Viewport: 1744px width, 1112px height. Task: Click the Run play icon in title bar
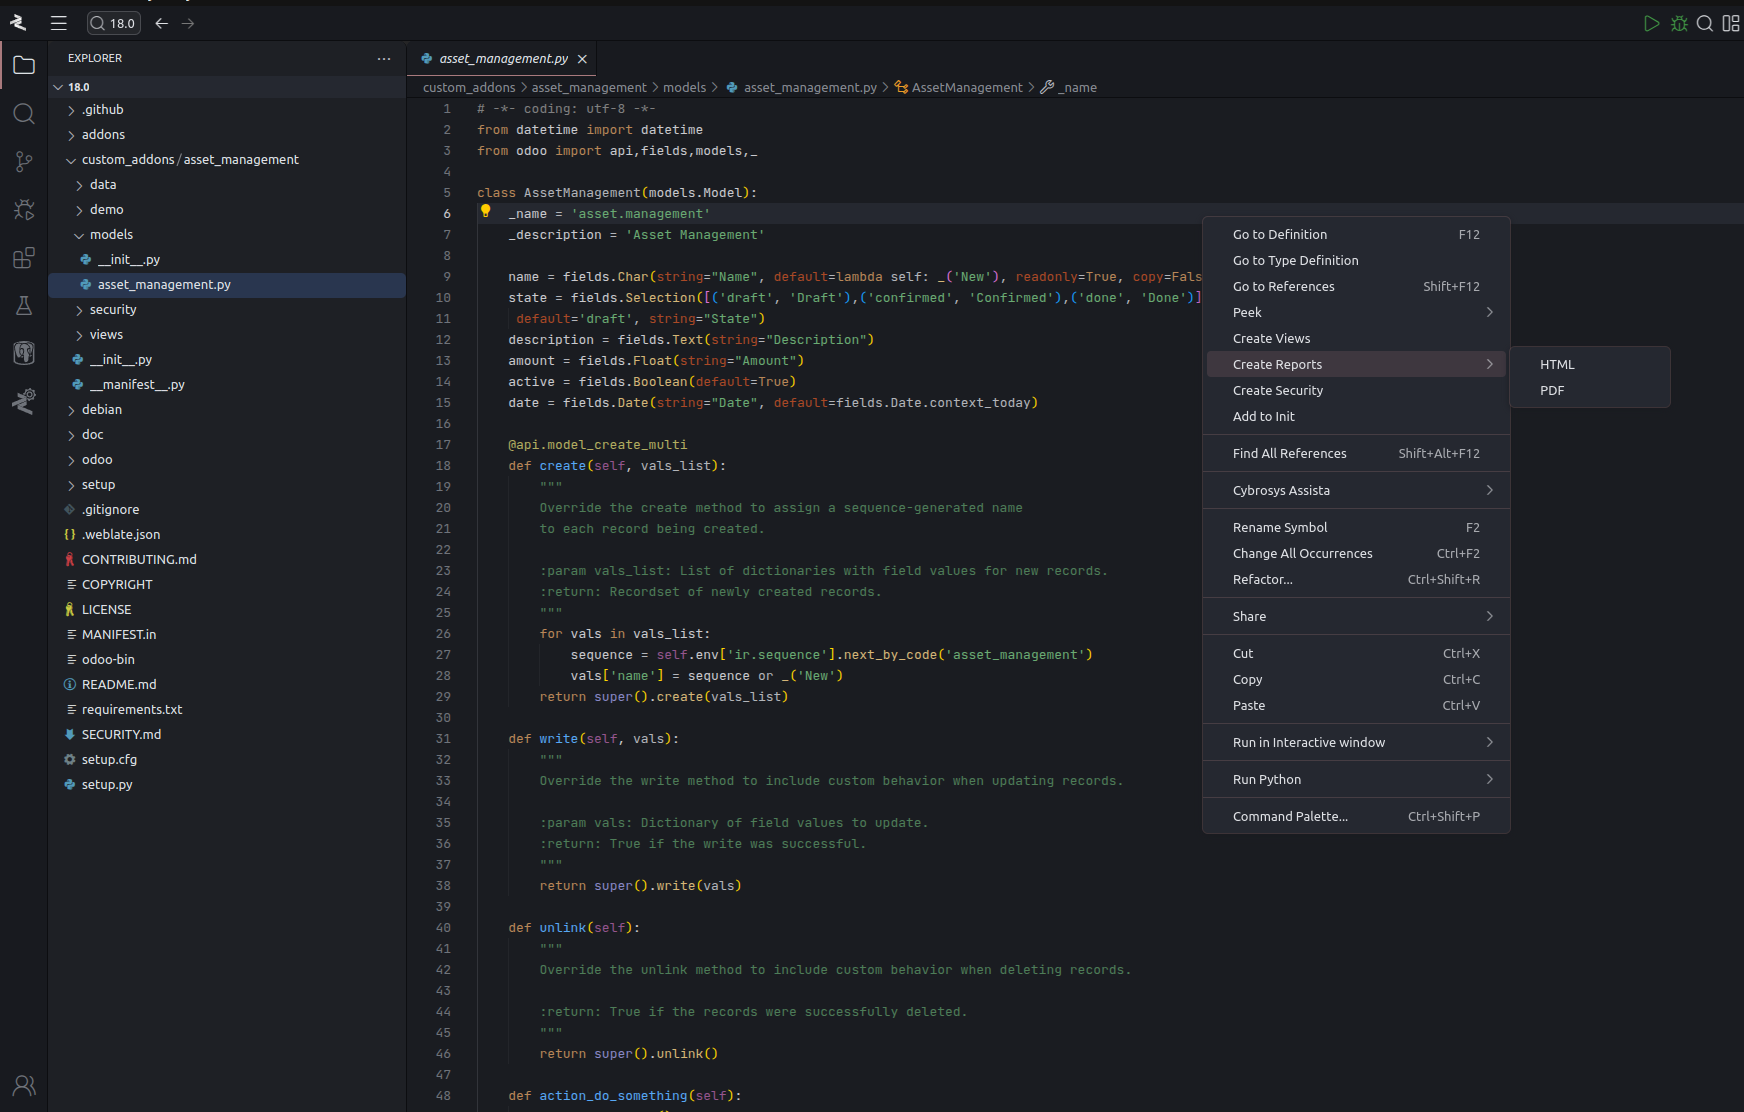[x=1651, y=23]
